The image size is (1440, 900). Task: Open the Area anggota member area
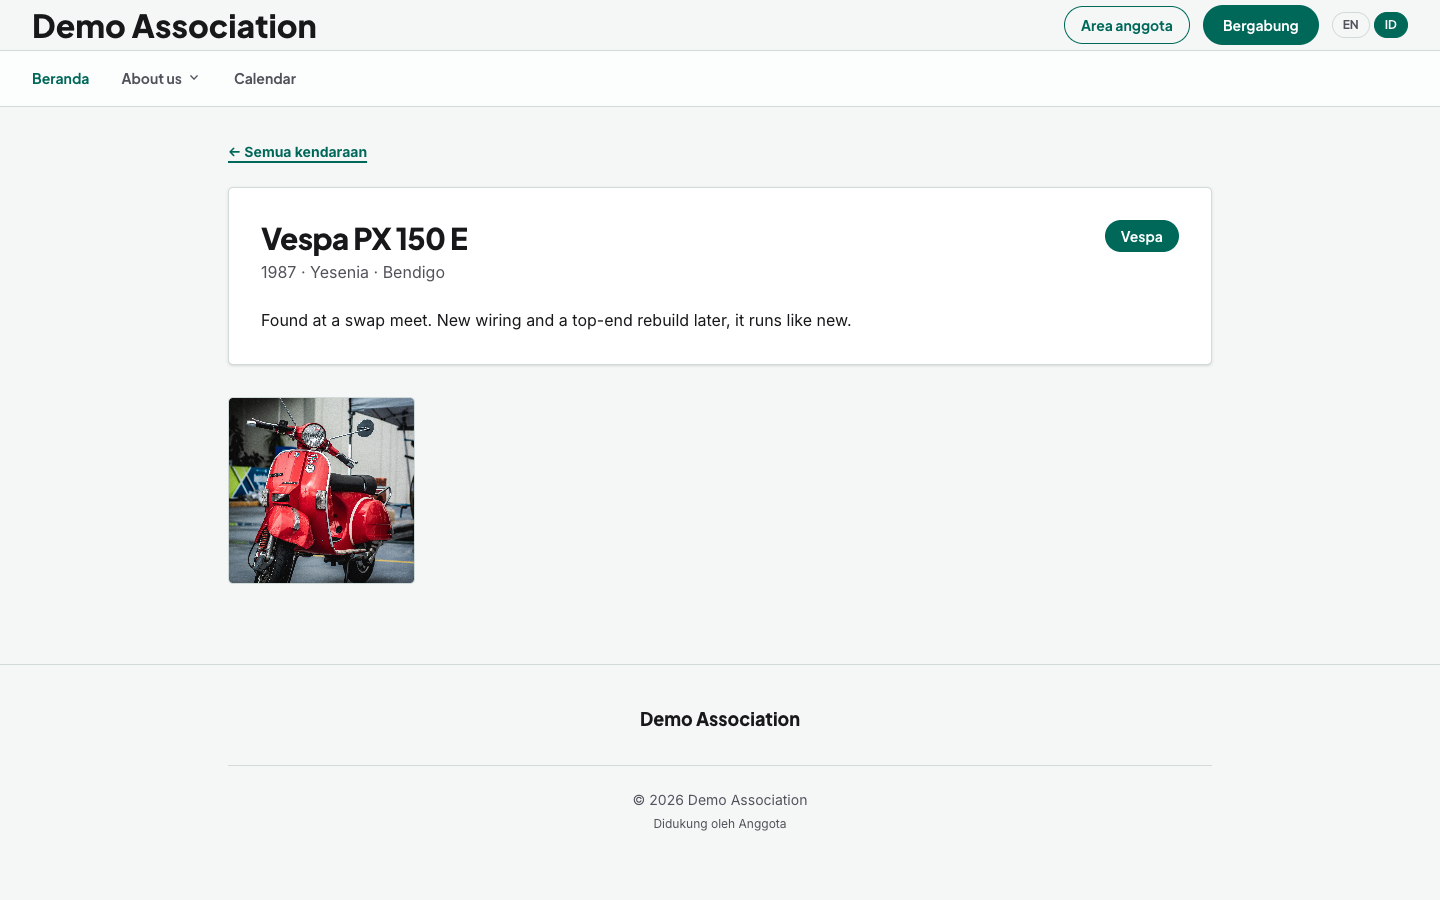pyautogui.click(x=1127, y=25)
